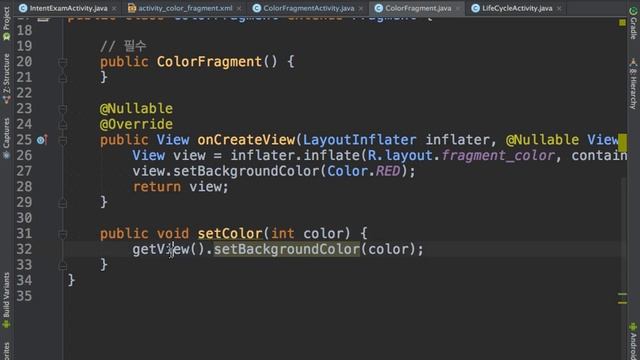This screenshot has height=360, width=640.
Task: Close the IntentExamActivity.java tab
Action: [x=114, y=9]
